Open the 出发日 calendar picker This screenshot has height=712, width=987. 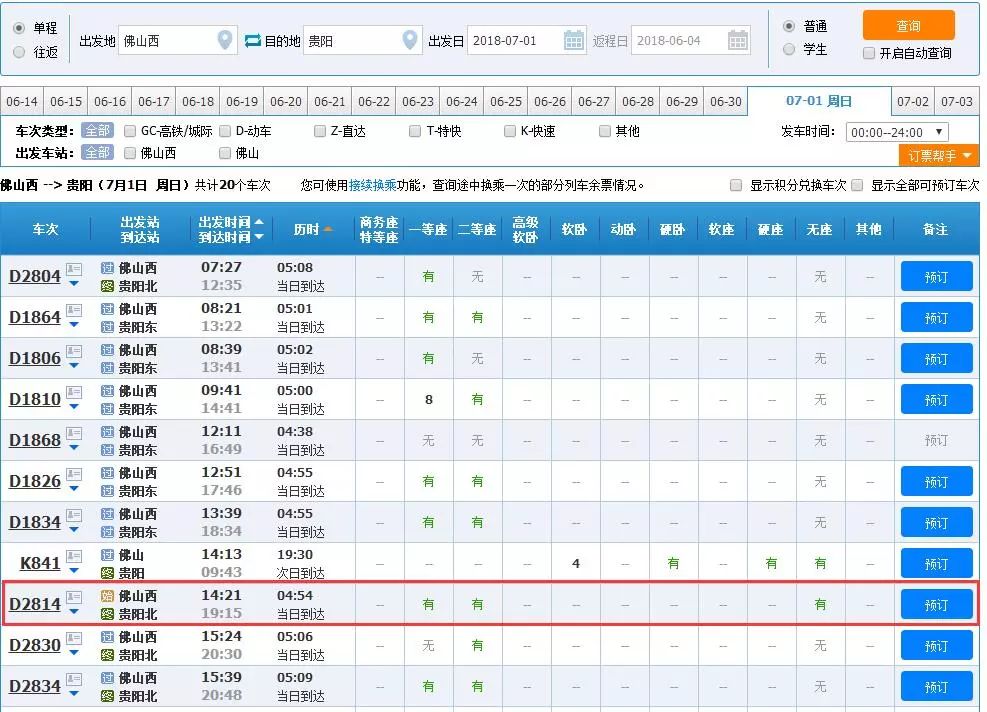pyautogui.click(x=573, y=40)
